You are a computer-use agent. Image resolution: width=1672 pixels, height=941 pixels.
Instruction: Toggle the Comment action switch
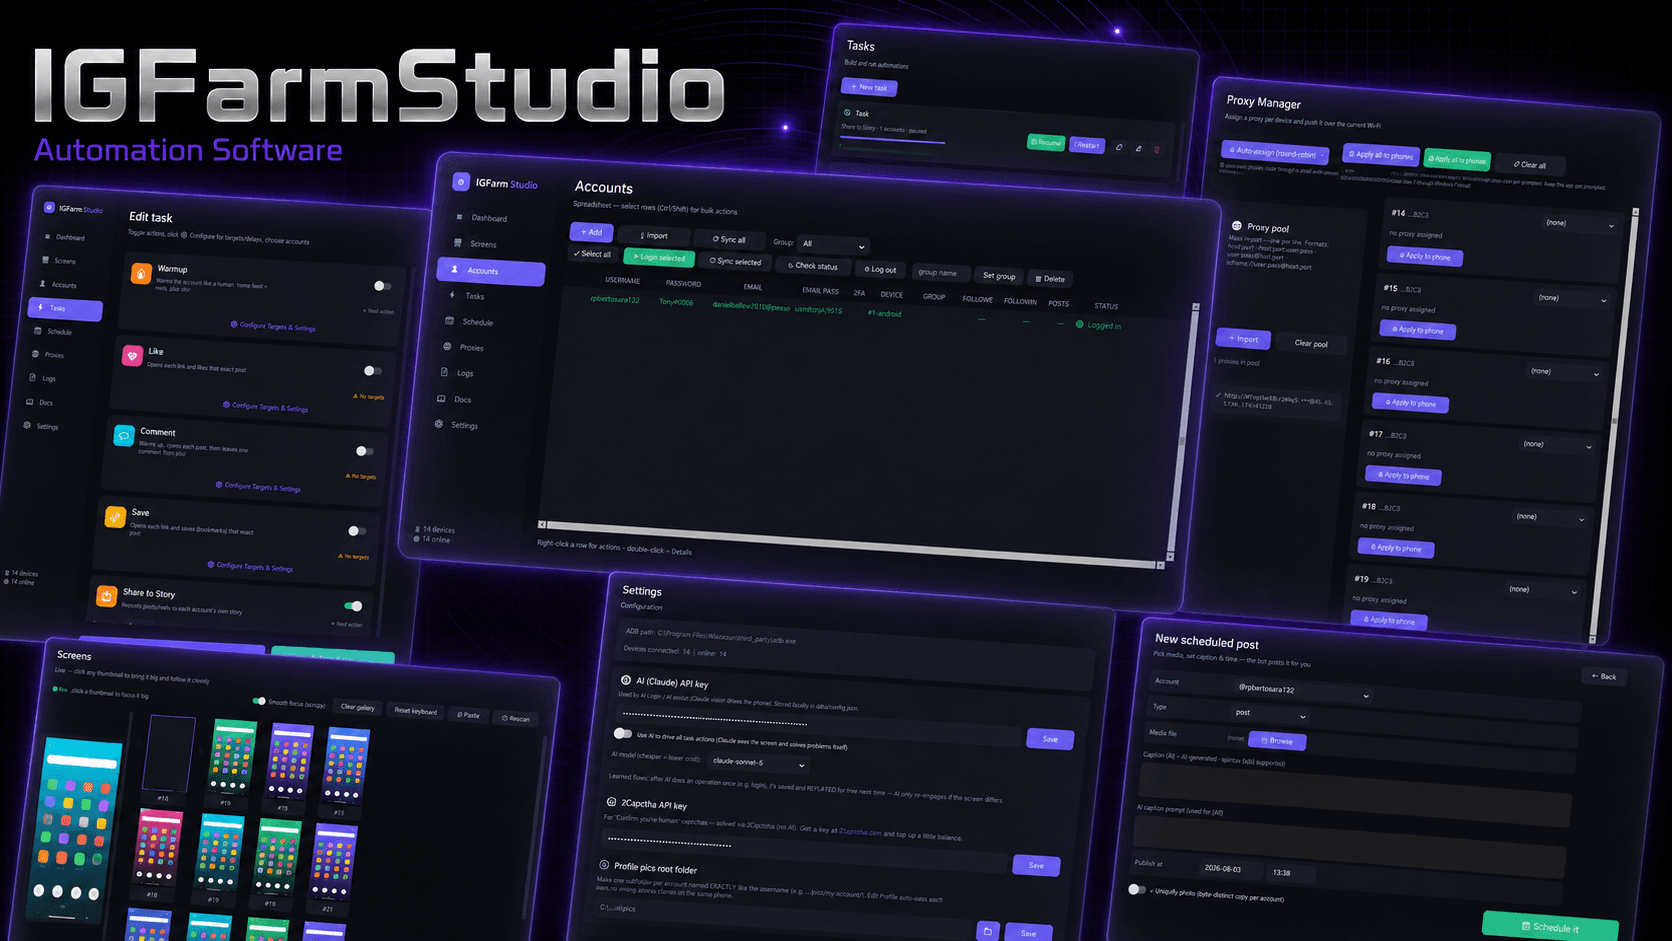point(364,451)
